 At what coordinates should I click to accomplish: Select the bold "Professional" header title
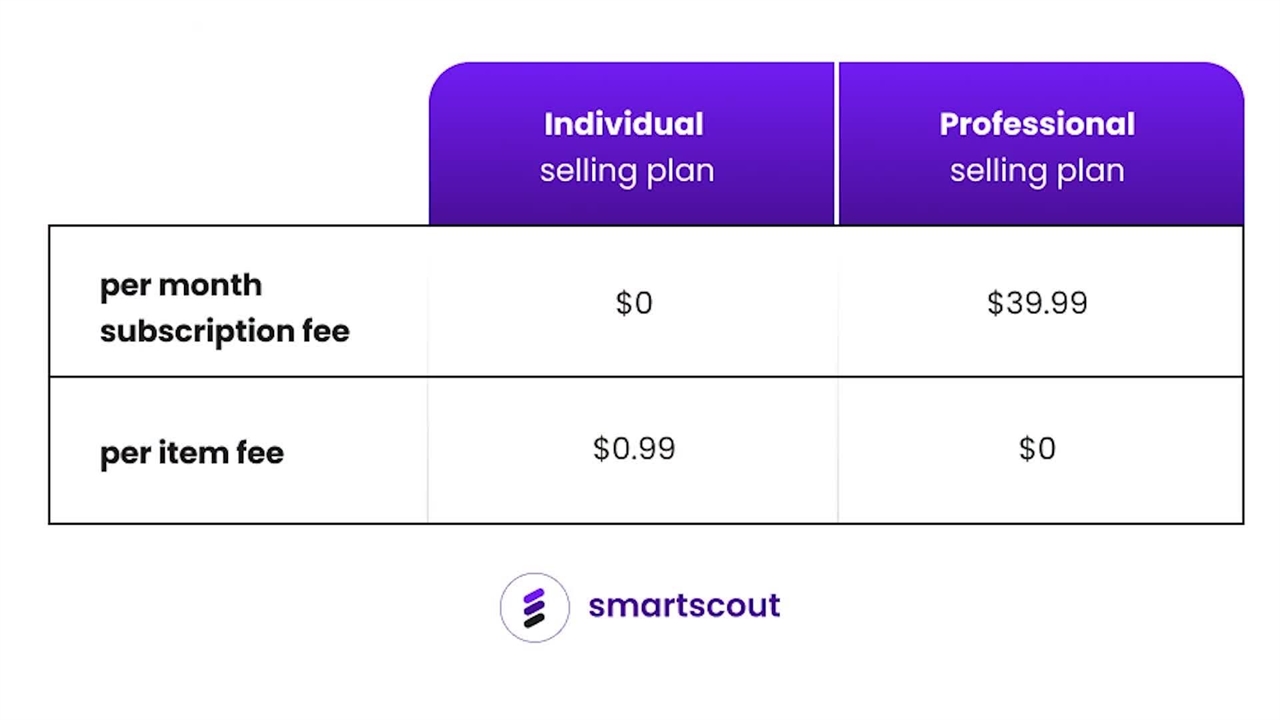coord(1037,124)
